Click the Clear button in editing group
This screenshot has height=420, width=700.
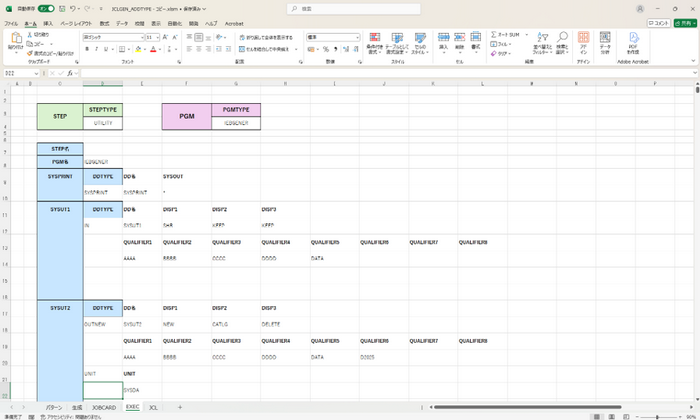500,54
